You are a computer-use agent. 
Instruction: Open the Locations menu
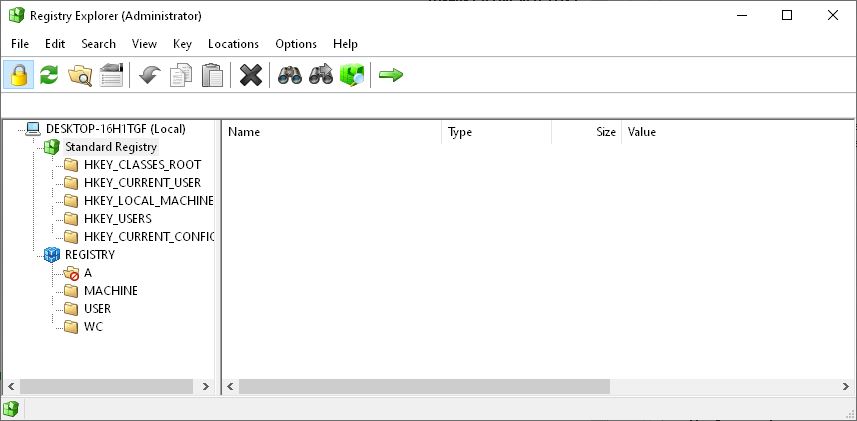tap(233, 44)
